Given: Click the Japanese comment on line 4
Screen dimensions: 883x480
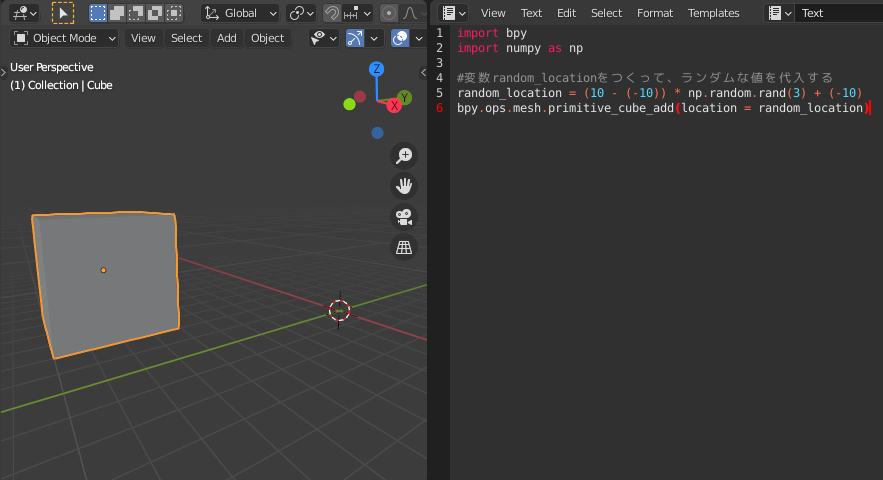Looking at the screenshot, I should coord(645,78).
